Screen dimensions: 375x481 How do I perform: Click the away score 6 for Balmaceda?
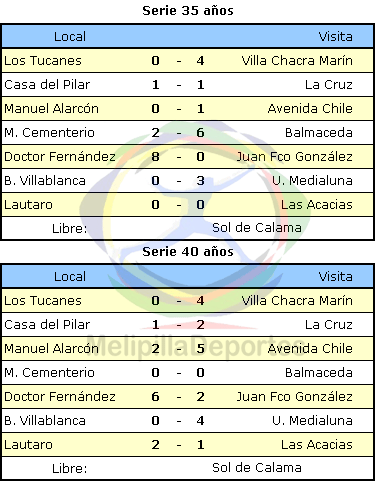(x=200, y=133)
